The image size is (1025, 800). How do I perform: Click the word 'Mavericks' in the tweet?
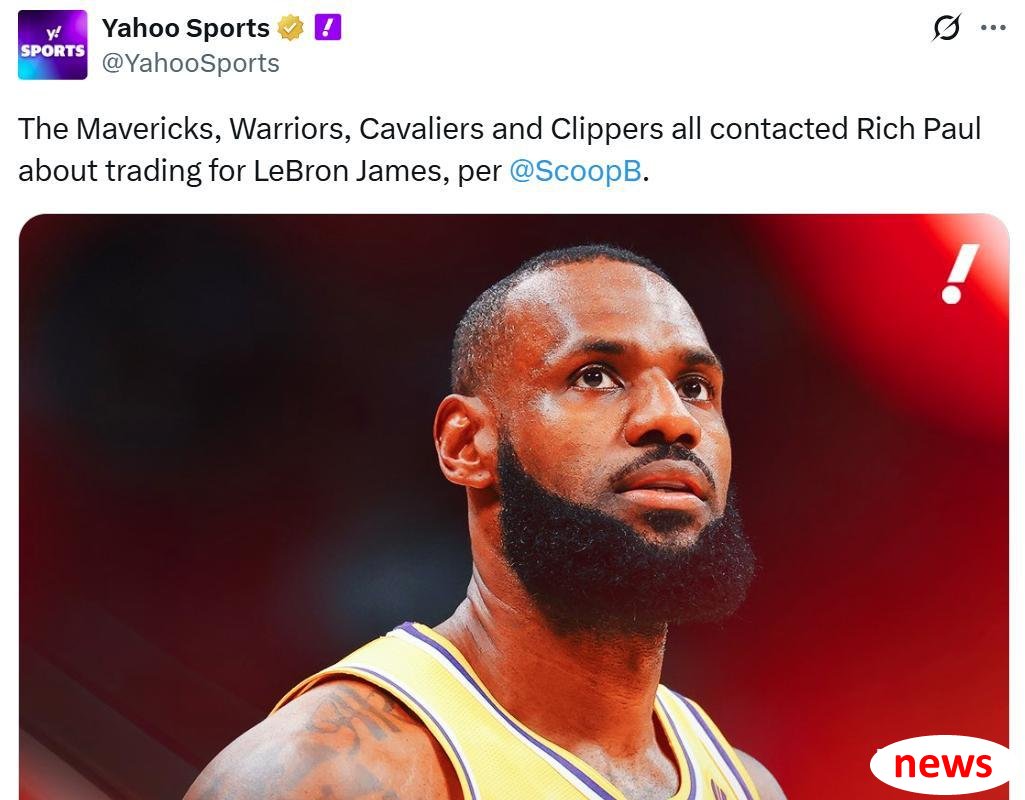pyautogui.click(x=147, y=129)
